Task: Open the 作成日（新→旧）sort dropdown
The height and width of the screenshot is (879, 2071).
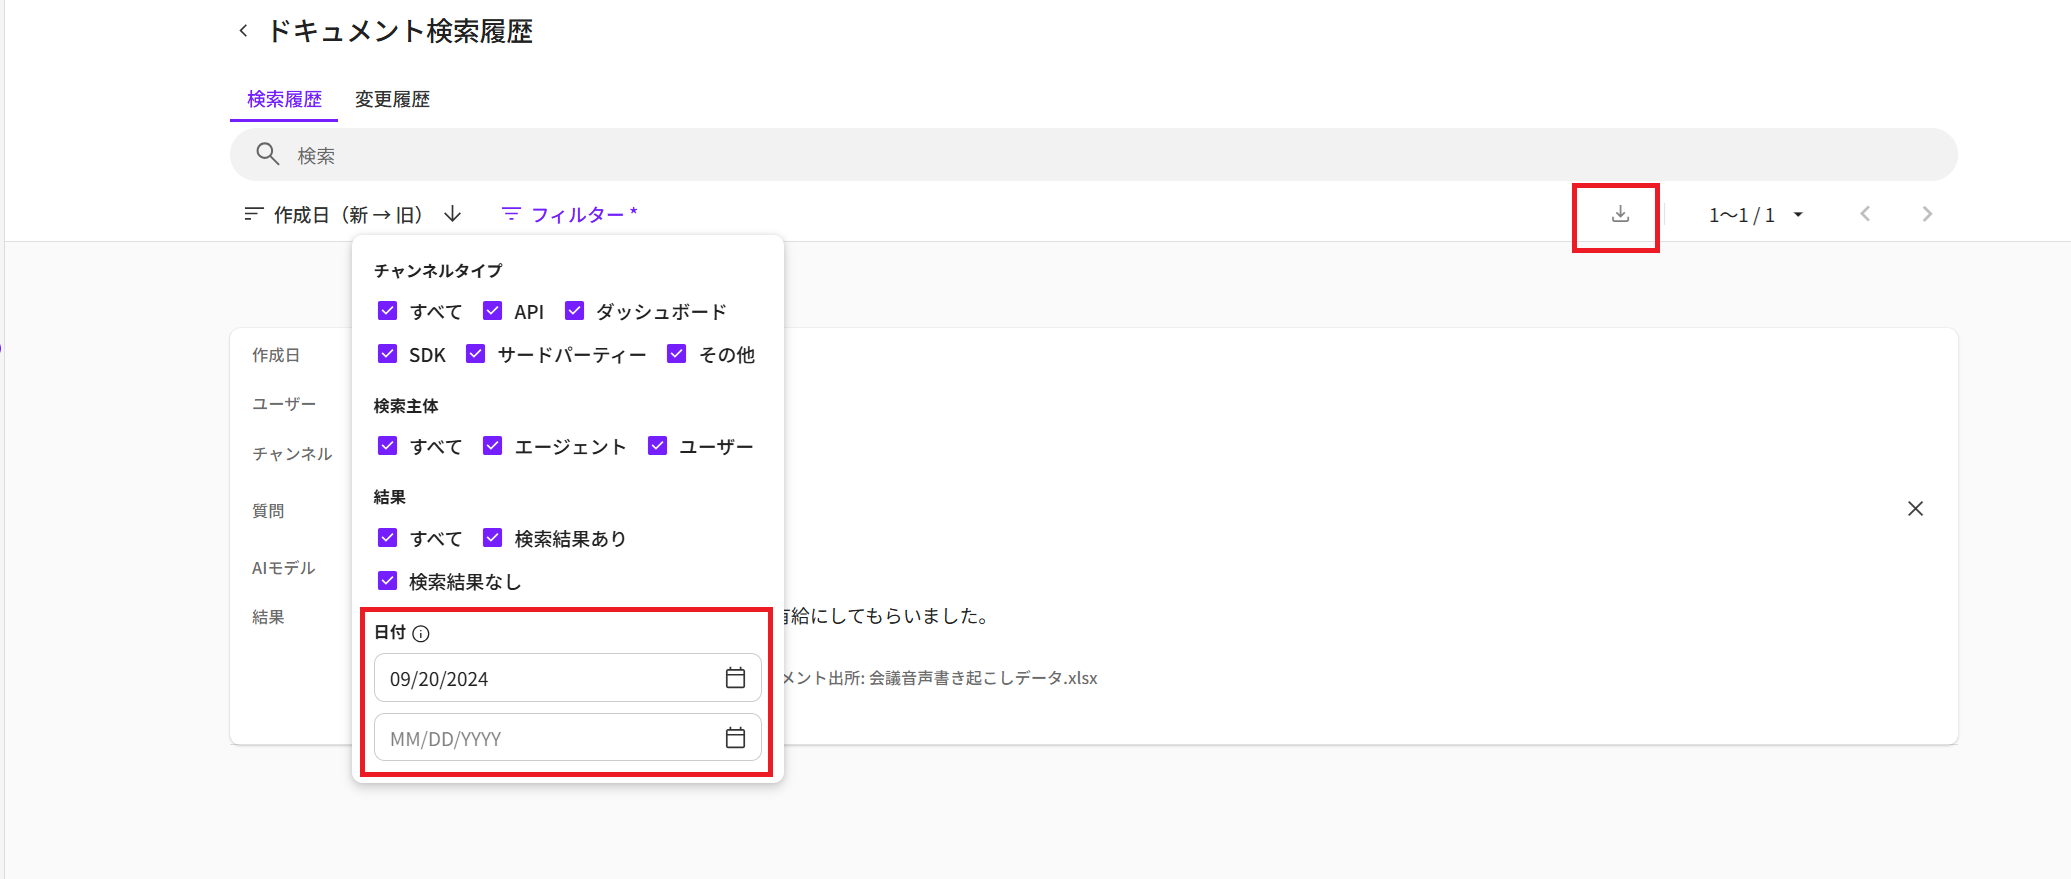Action: pos(336,215)
